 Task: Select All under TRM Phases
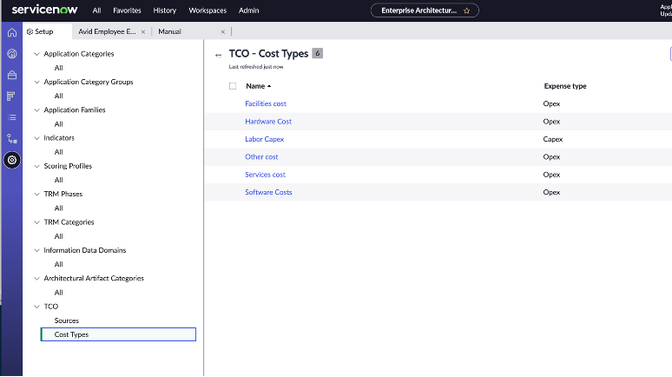point(59,208)
